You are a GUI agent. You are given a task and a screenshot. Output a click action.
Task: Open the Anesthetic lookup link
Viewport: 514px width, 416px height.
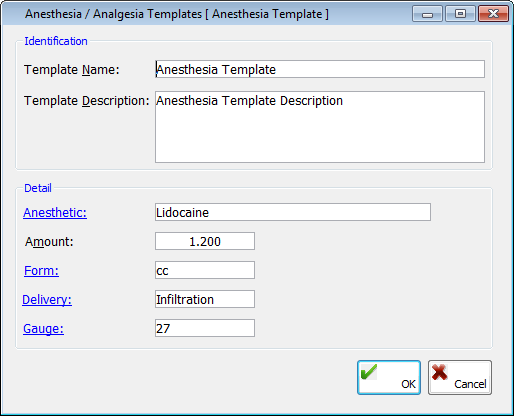pyautogui.click(x=55, y=213)
